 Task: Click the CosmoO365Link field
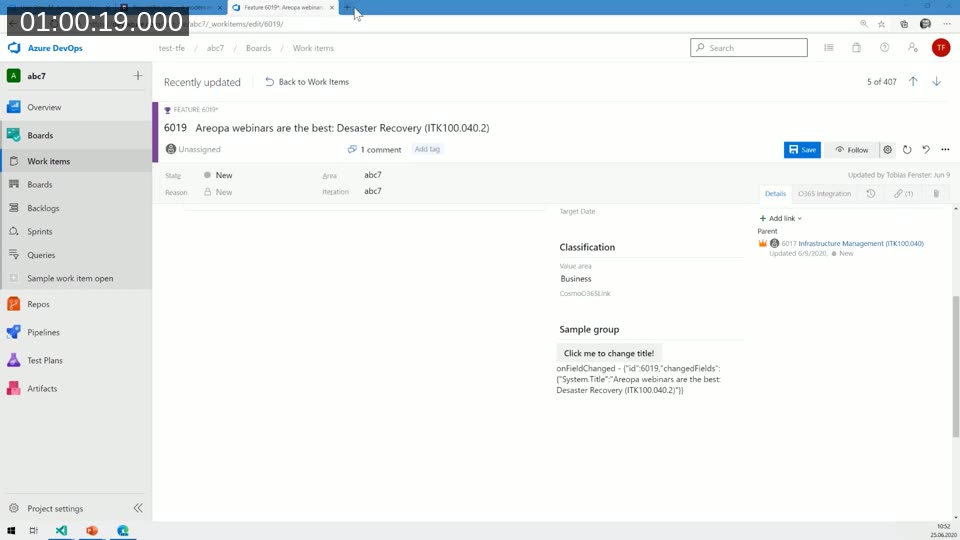tap(585, 293)
